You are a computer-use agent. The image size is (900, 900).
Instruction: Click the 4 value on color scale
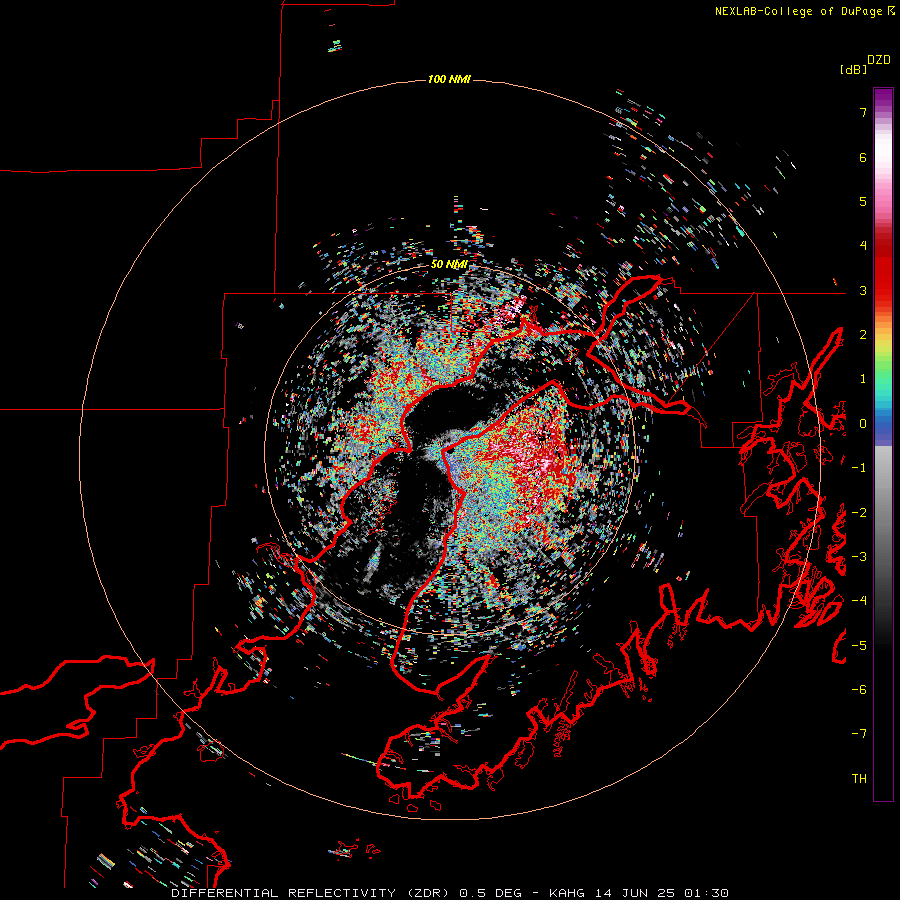(863, 246)
